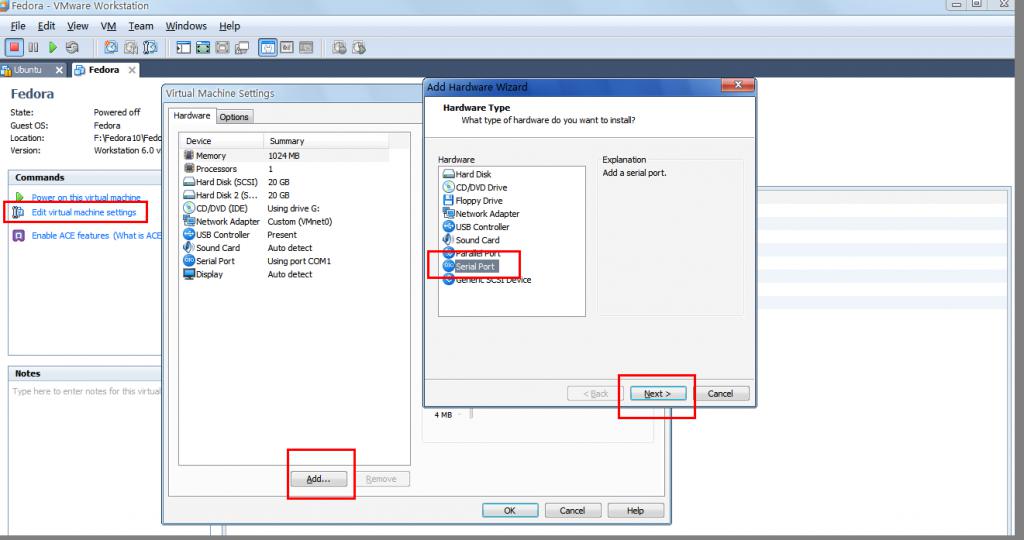Click in the Notes text area
The image size is (1024, 540).
click(85, 457)
